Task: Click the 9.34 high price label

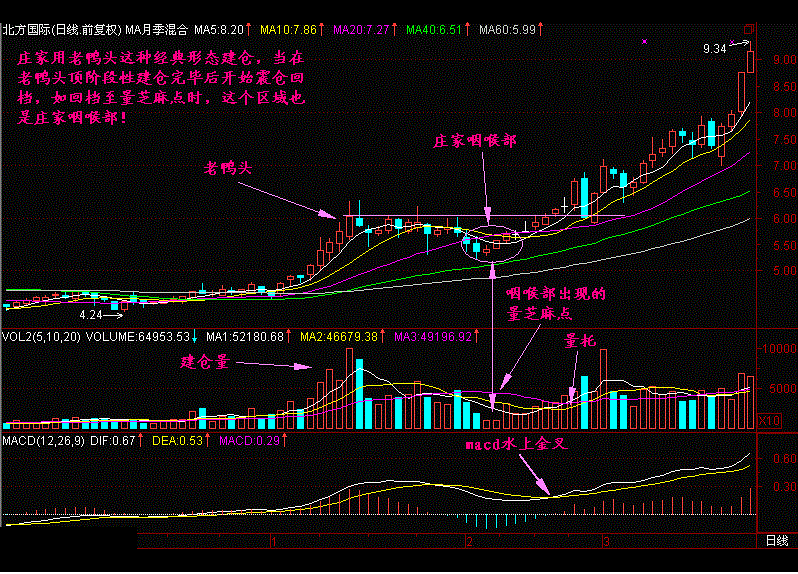Action: pyautogui.click(x=714, y=48)
